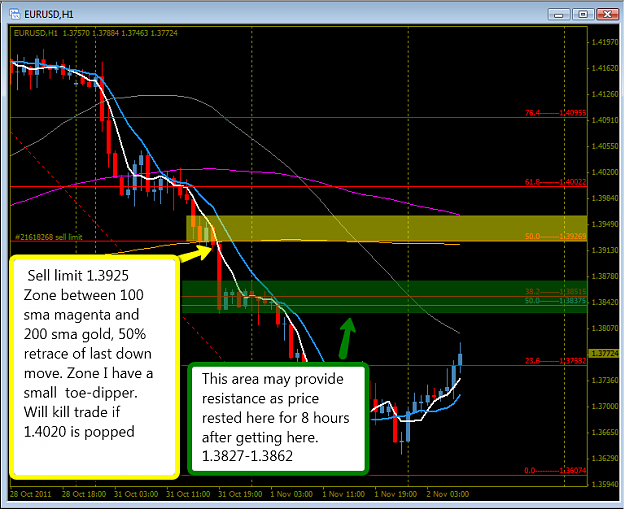This screenshot has width=625, height=509.
Task: Click price scale value 1.37360
Action: [605, 380]
